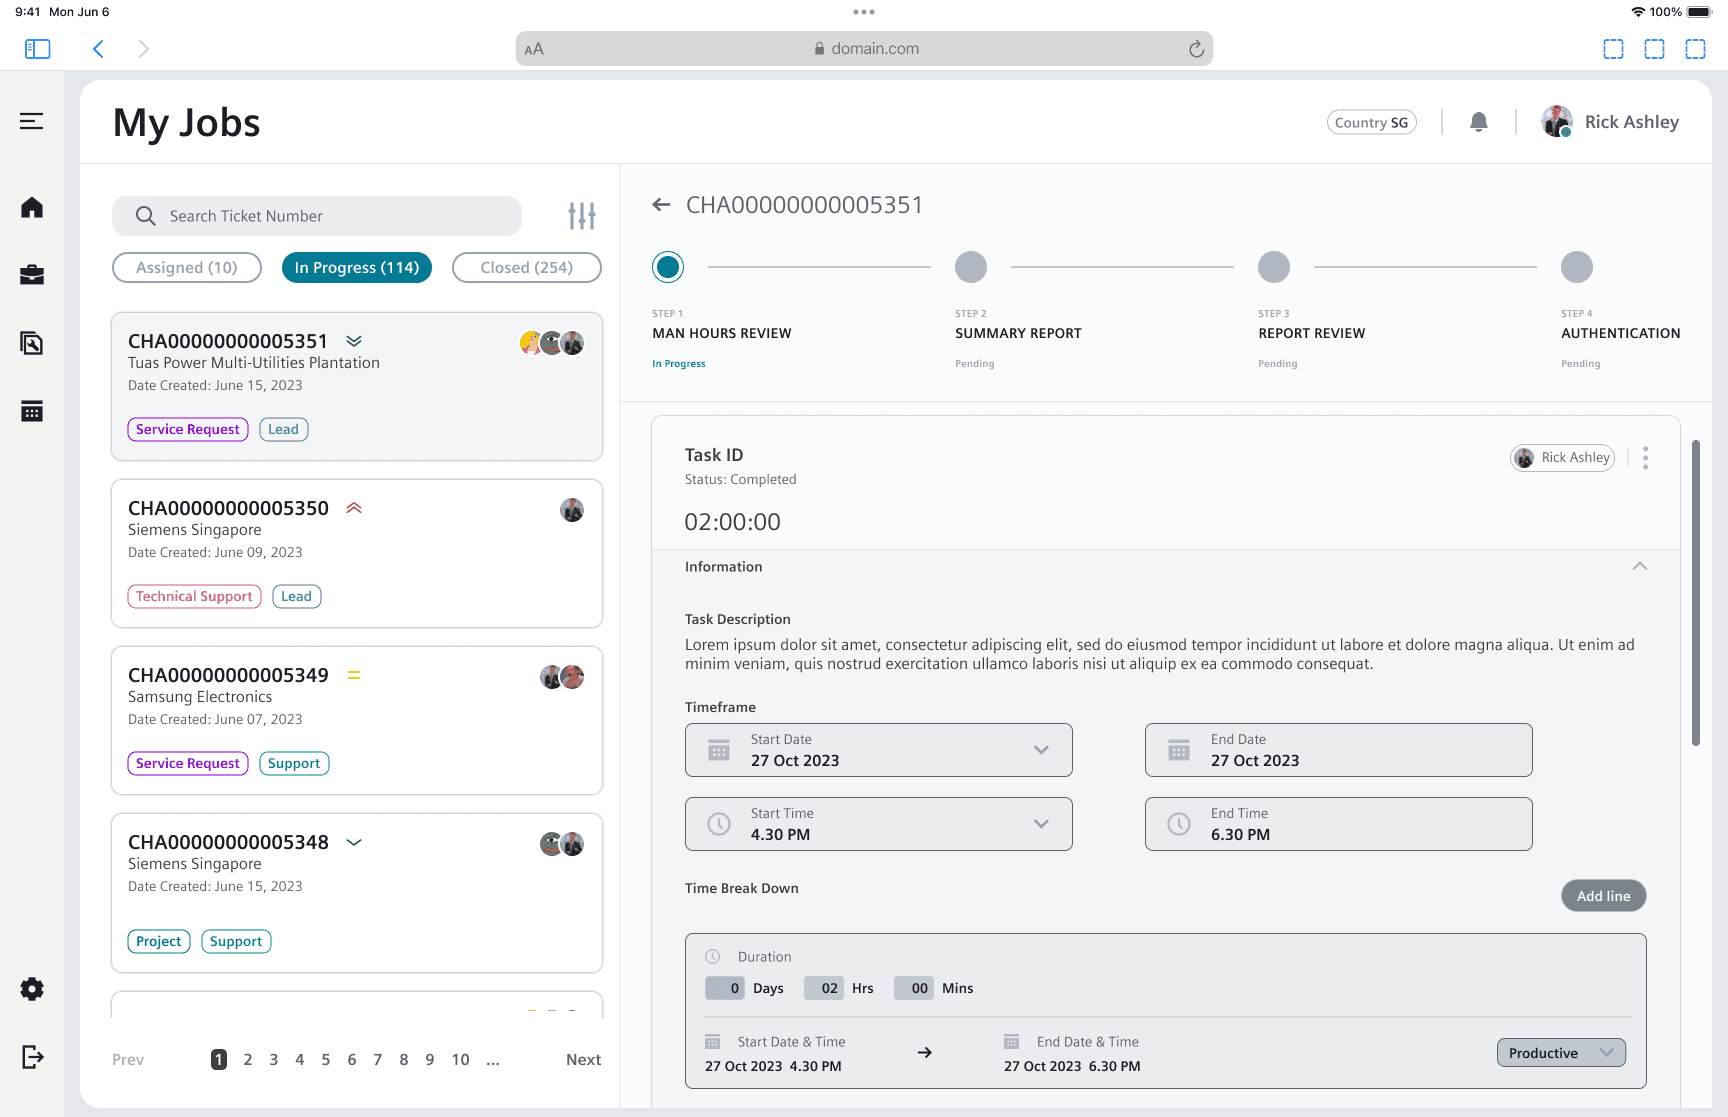Go to page 2 of tickets
Screen dimensions: 1728x1117
248,1060
